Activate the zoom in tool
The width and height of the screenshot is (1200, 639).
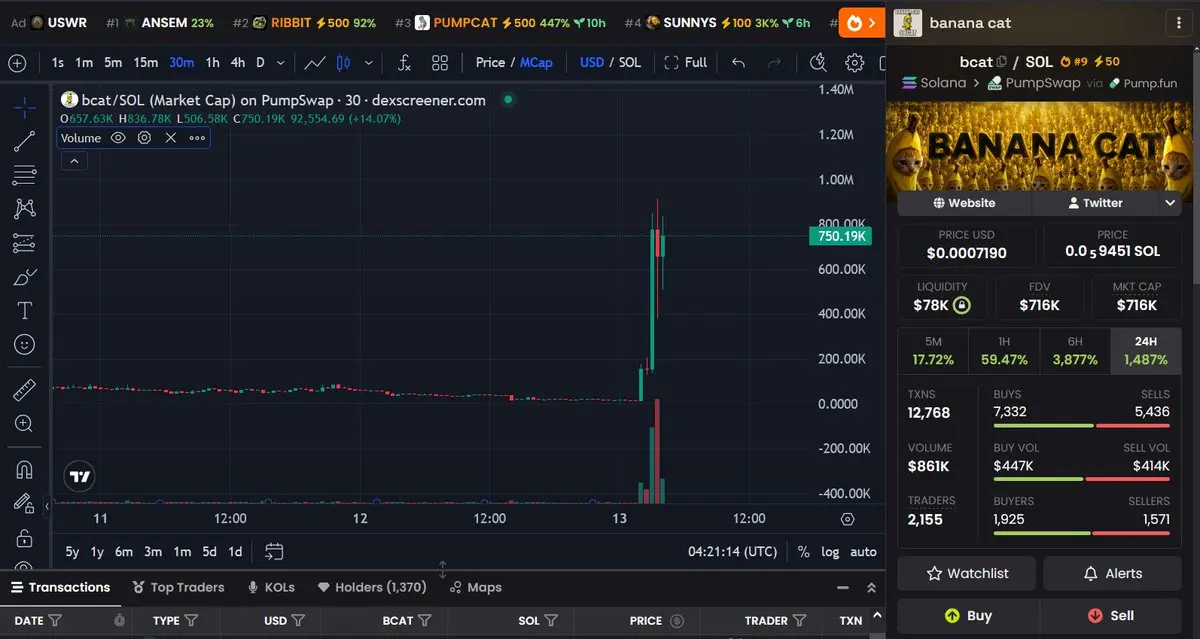[25, 424]
